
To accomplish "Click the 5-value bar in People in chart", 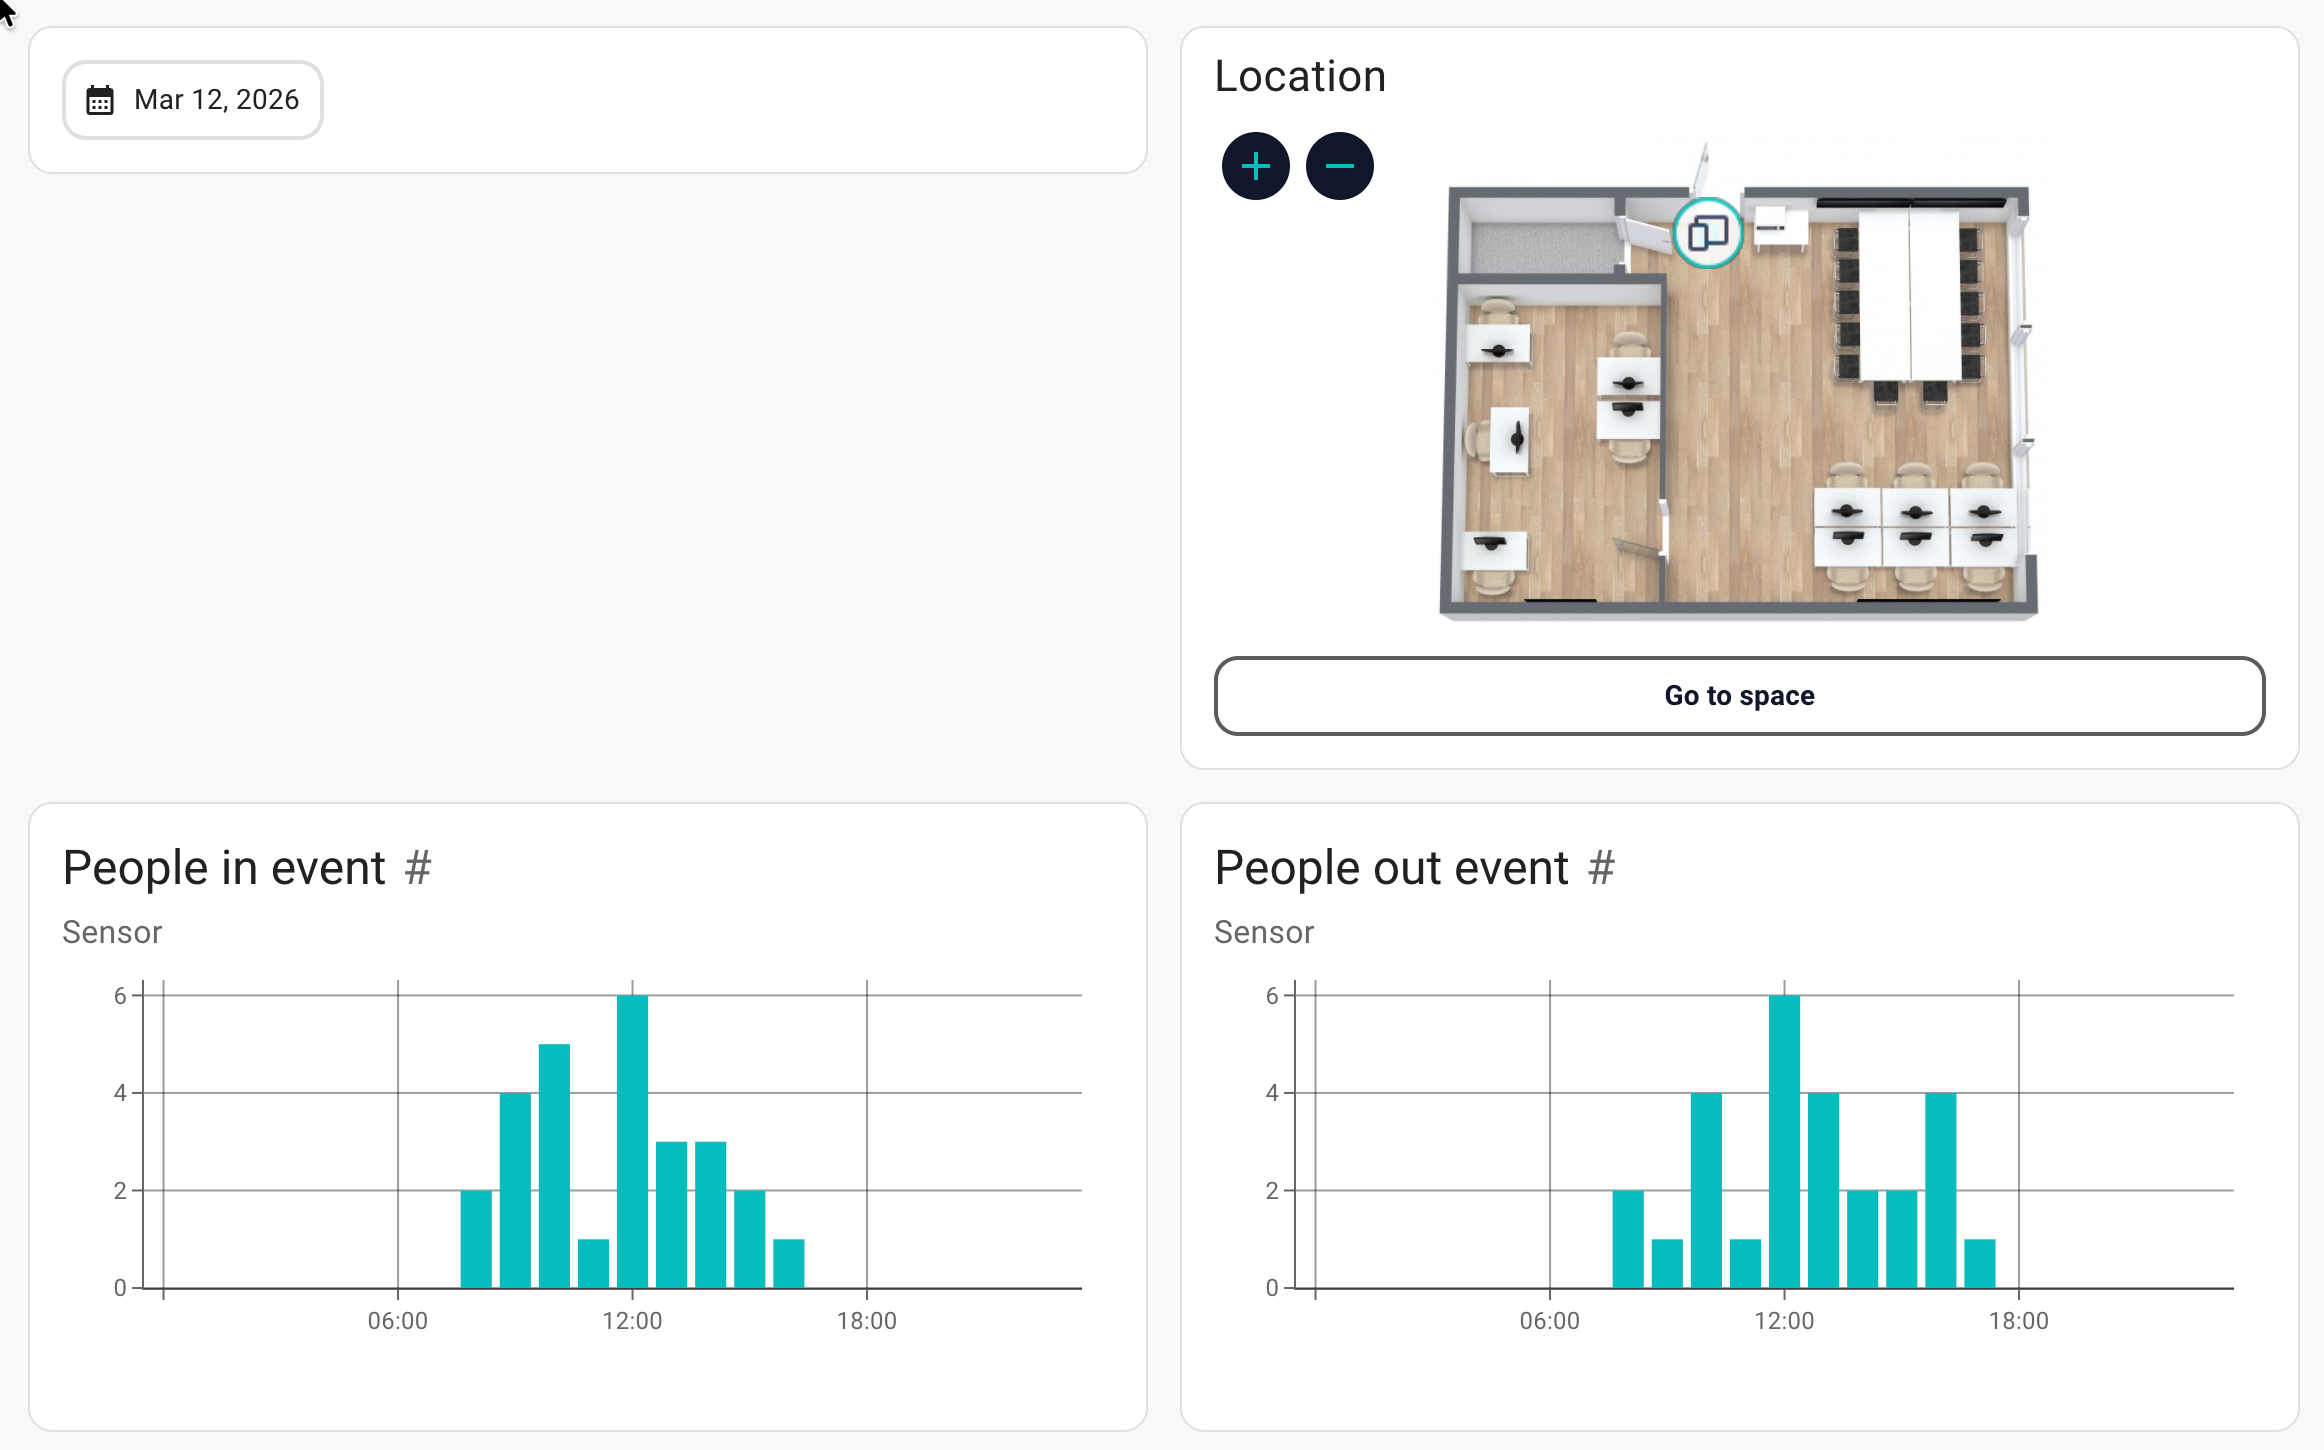I will [x=554, y=1166].
